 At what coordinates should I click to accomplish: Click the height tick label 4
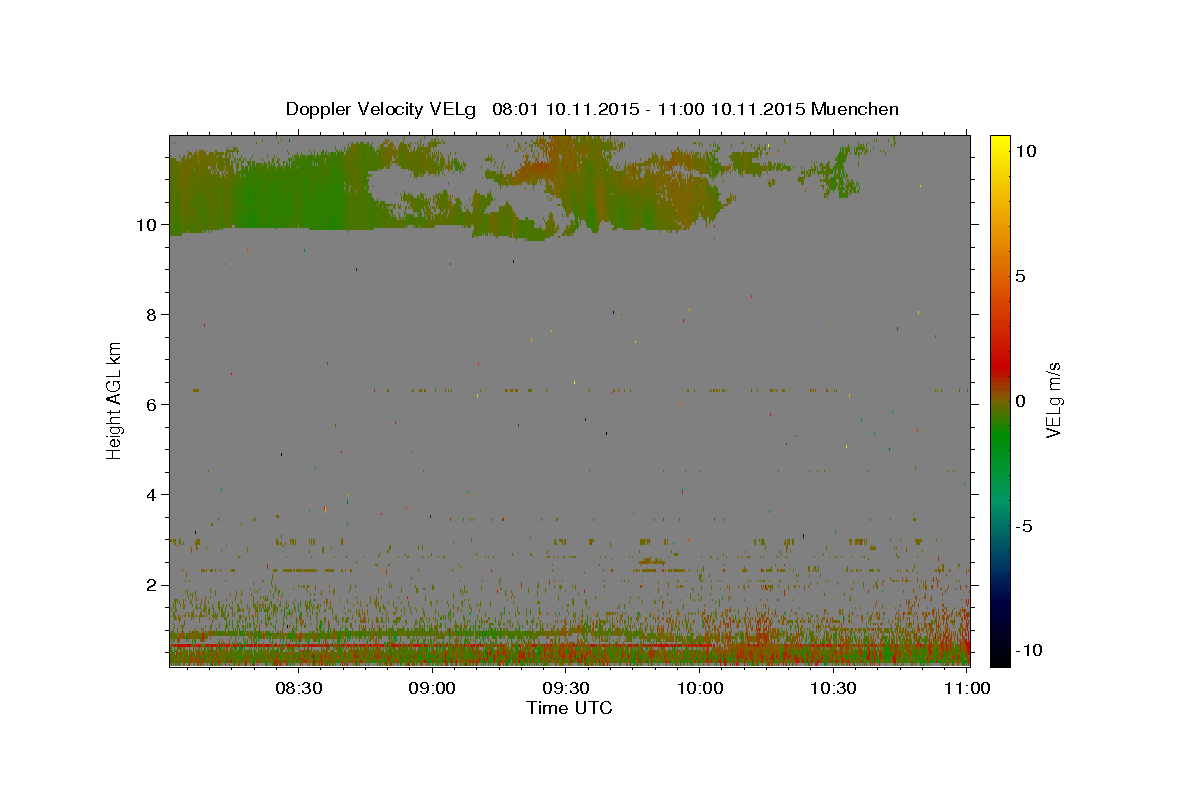(153, 495)
